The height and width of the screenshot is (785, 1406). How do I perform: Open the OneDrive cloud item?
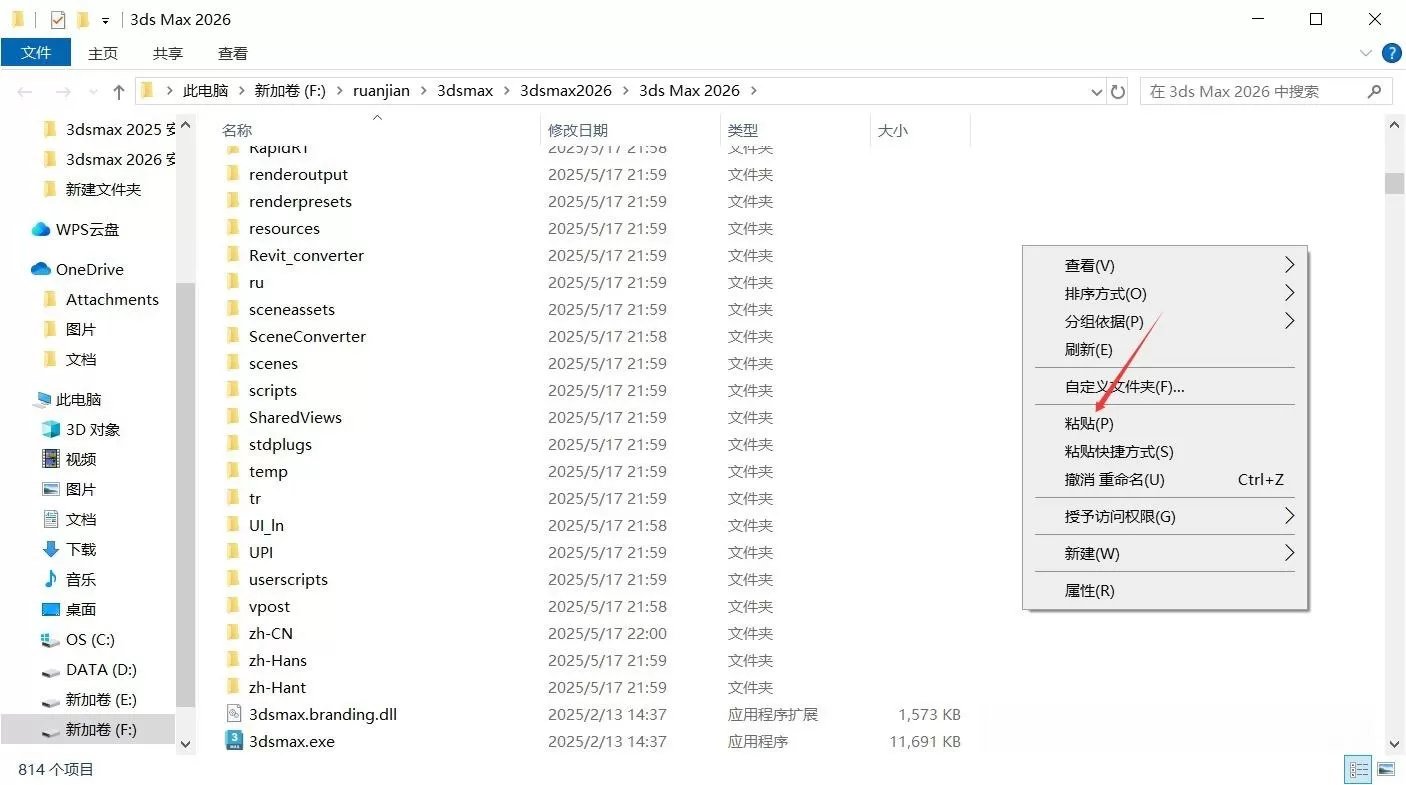[x=89, y=269]
